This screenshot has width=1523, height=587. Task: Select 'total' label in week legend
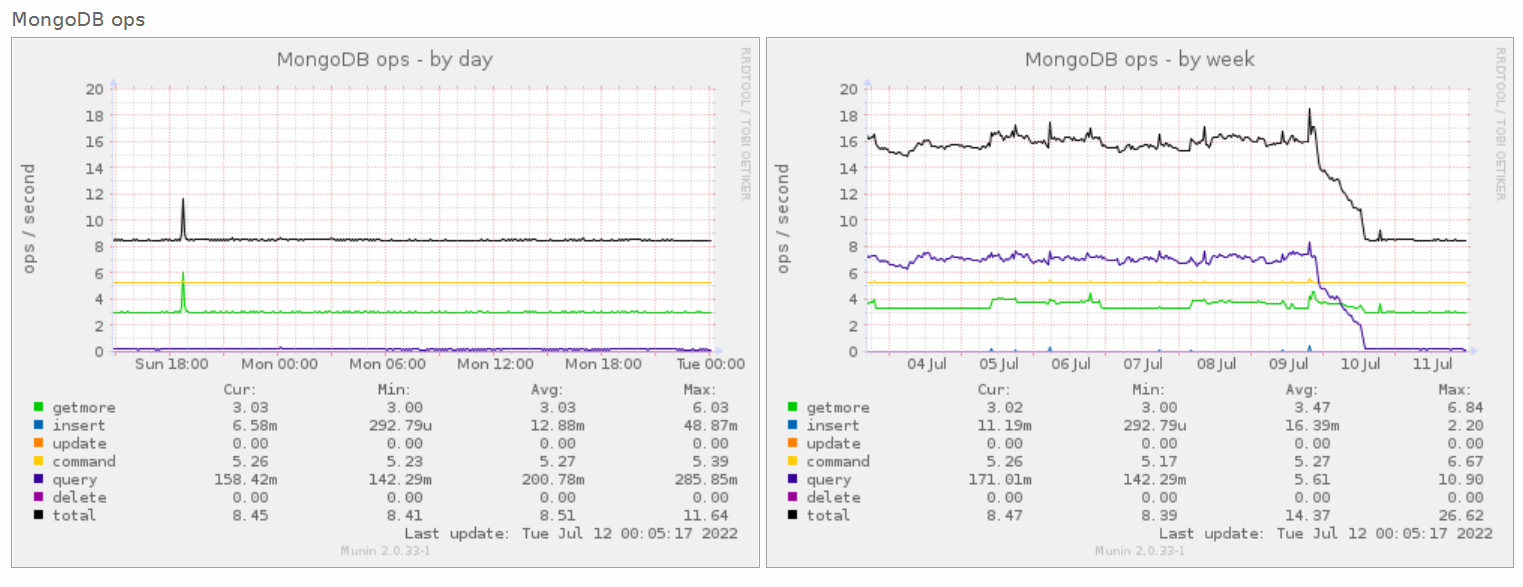pyautogui.click(x=830, y=516)
